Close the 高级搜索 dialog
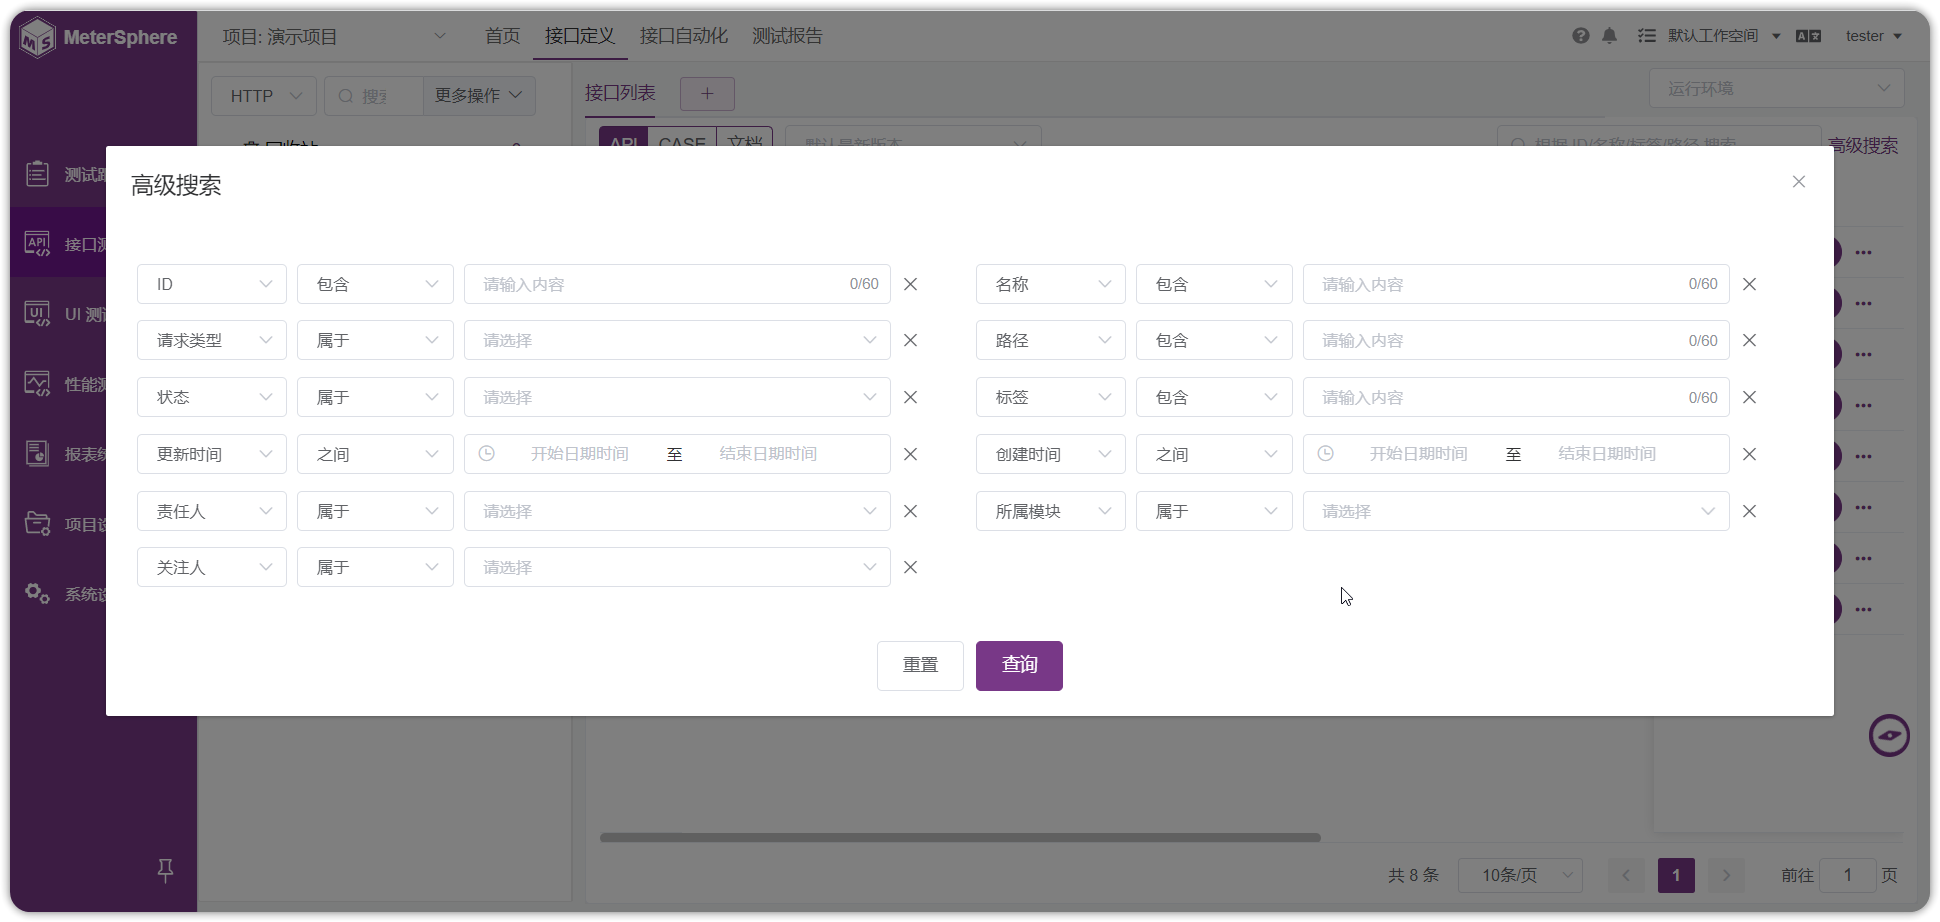Screen dimensions: 1940x922 click(1798, 182)
